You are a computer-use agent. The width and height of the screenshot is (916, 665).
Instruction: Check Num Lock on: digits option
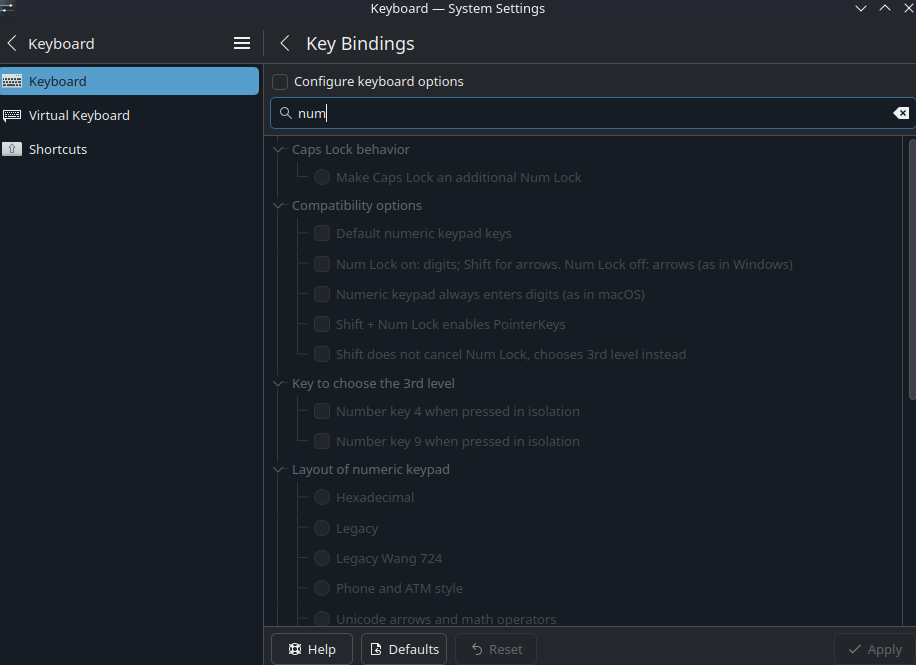(322, 264)
